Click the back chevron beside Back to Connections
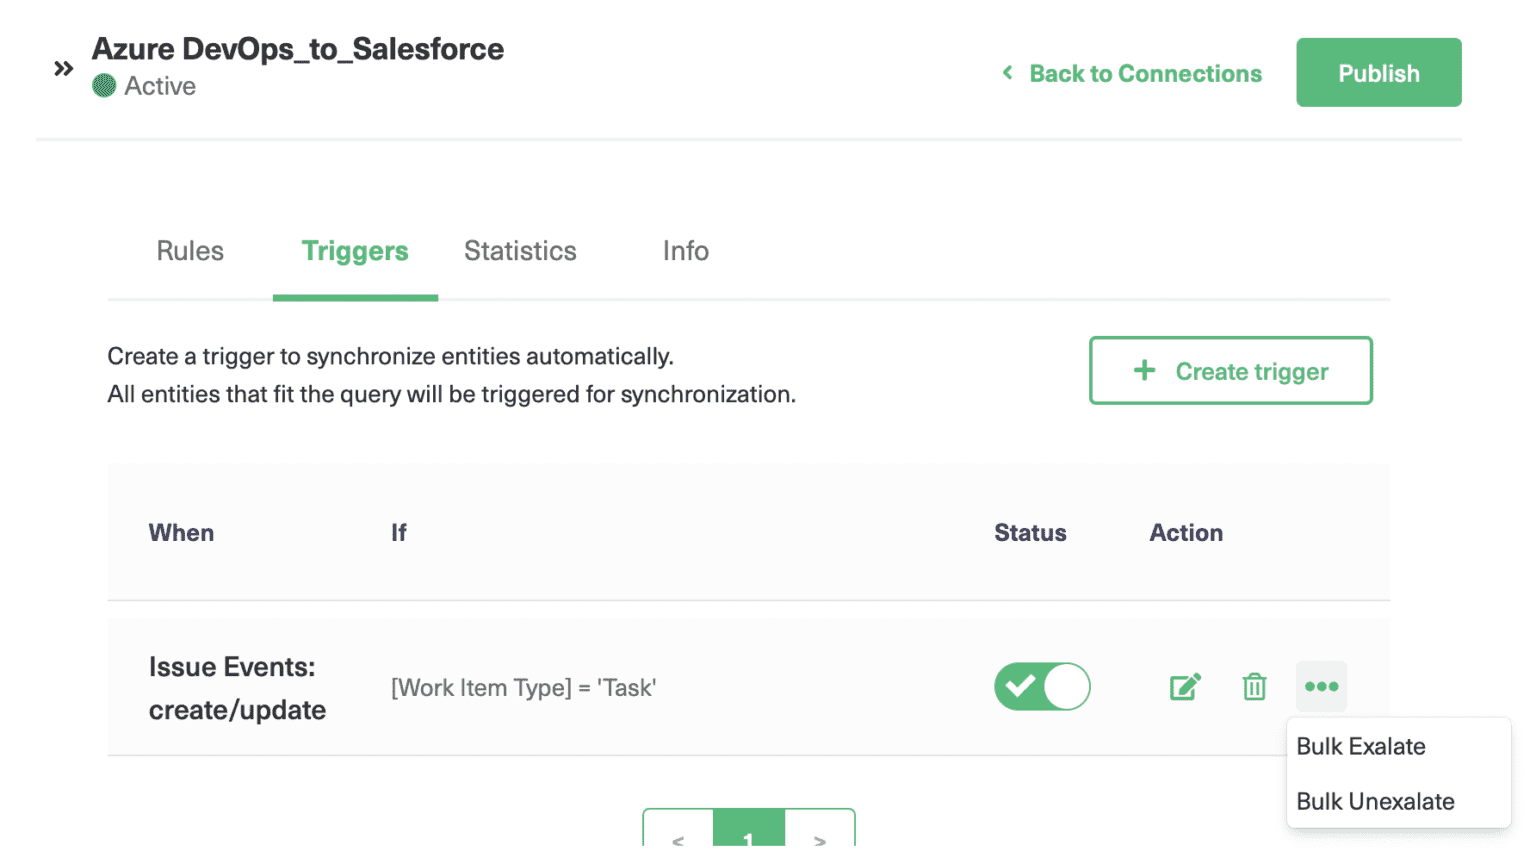1536x851 pixels. click(x=1008, y=73)
